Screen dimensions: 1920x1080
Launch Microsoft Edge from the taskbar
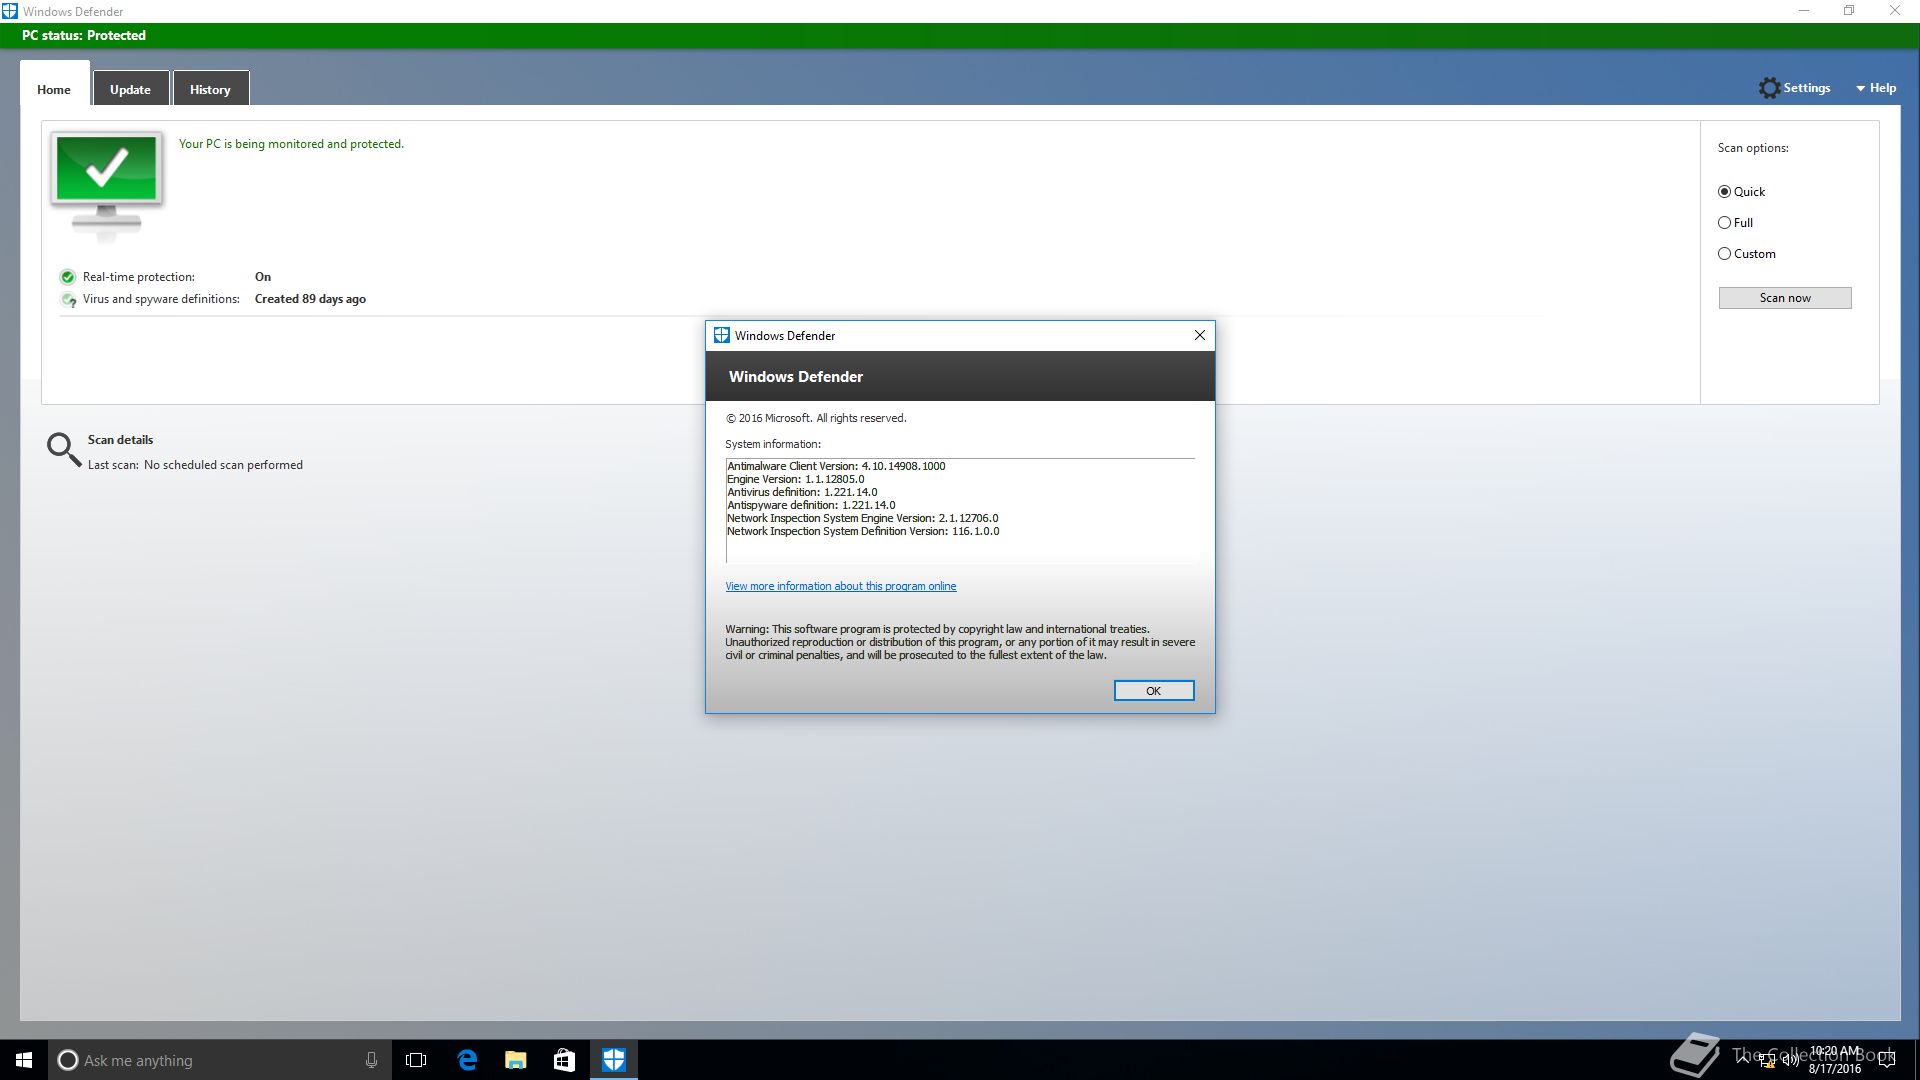(x=466, y=1060)
